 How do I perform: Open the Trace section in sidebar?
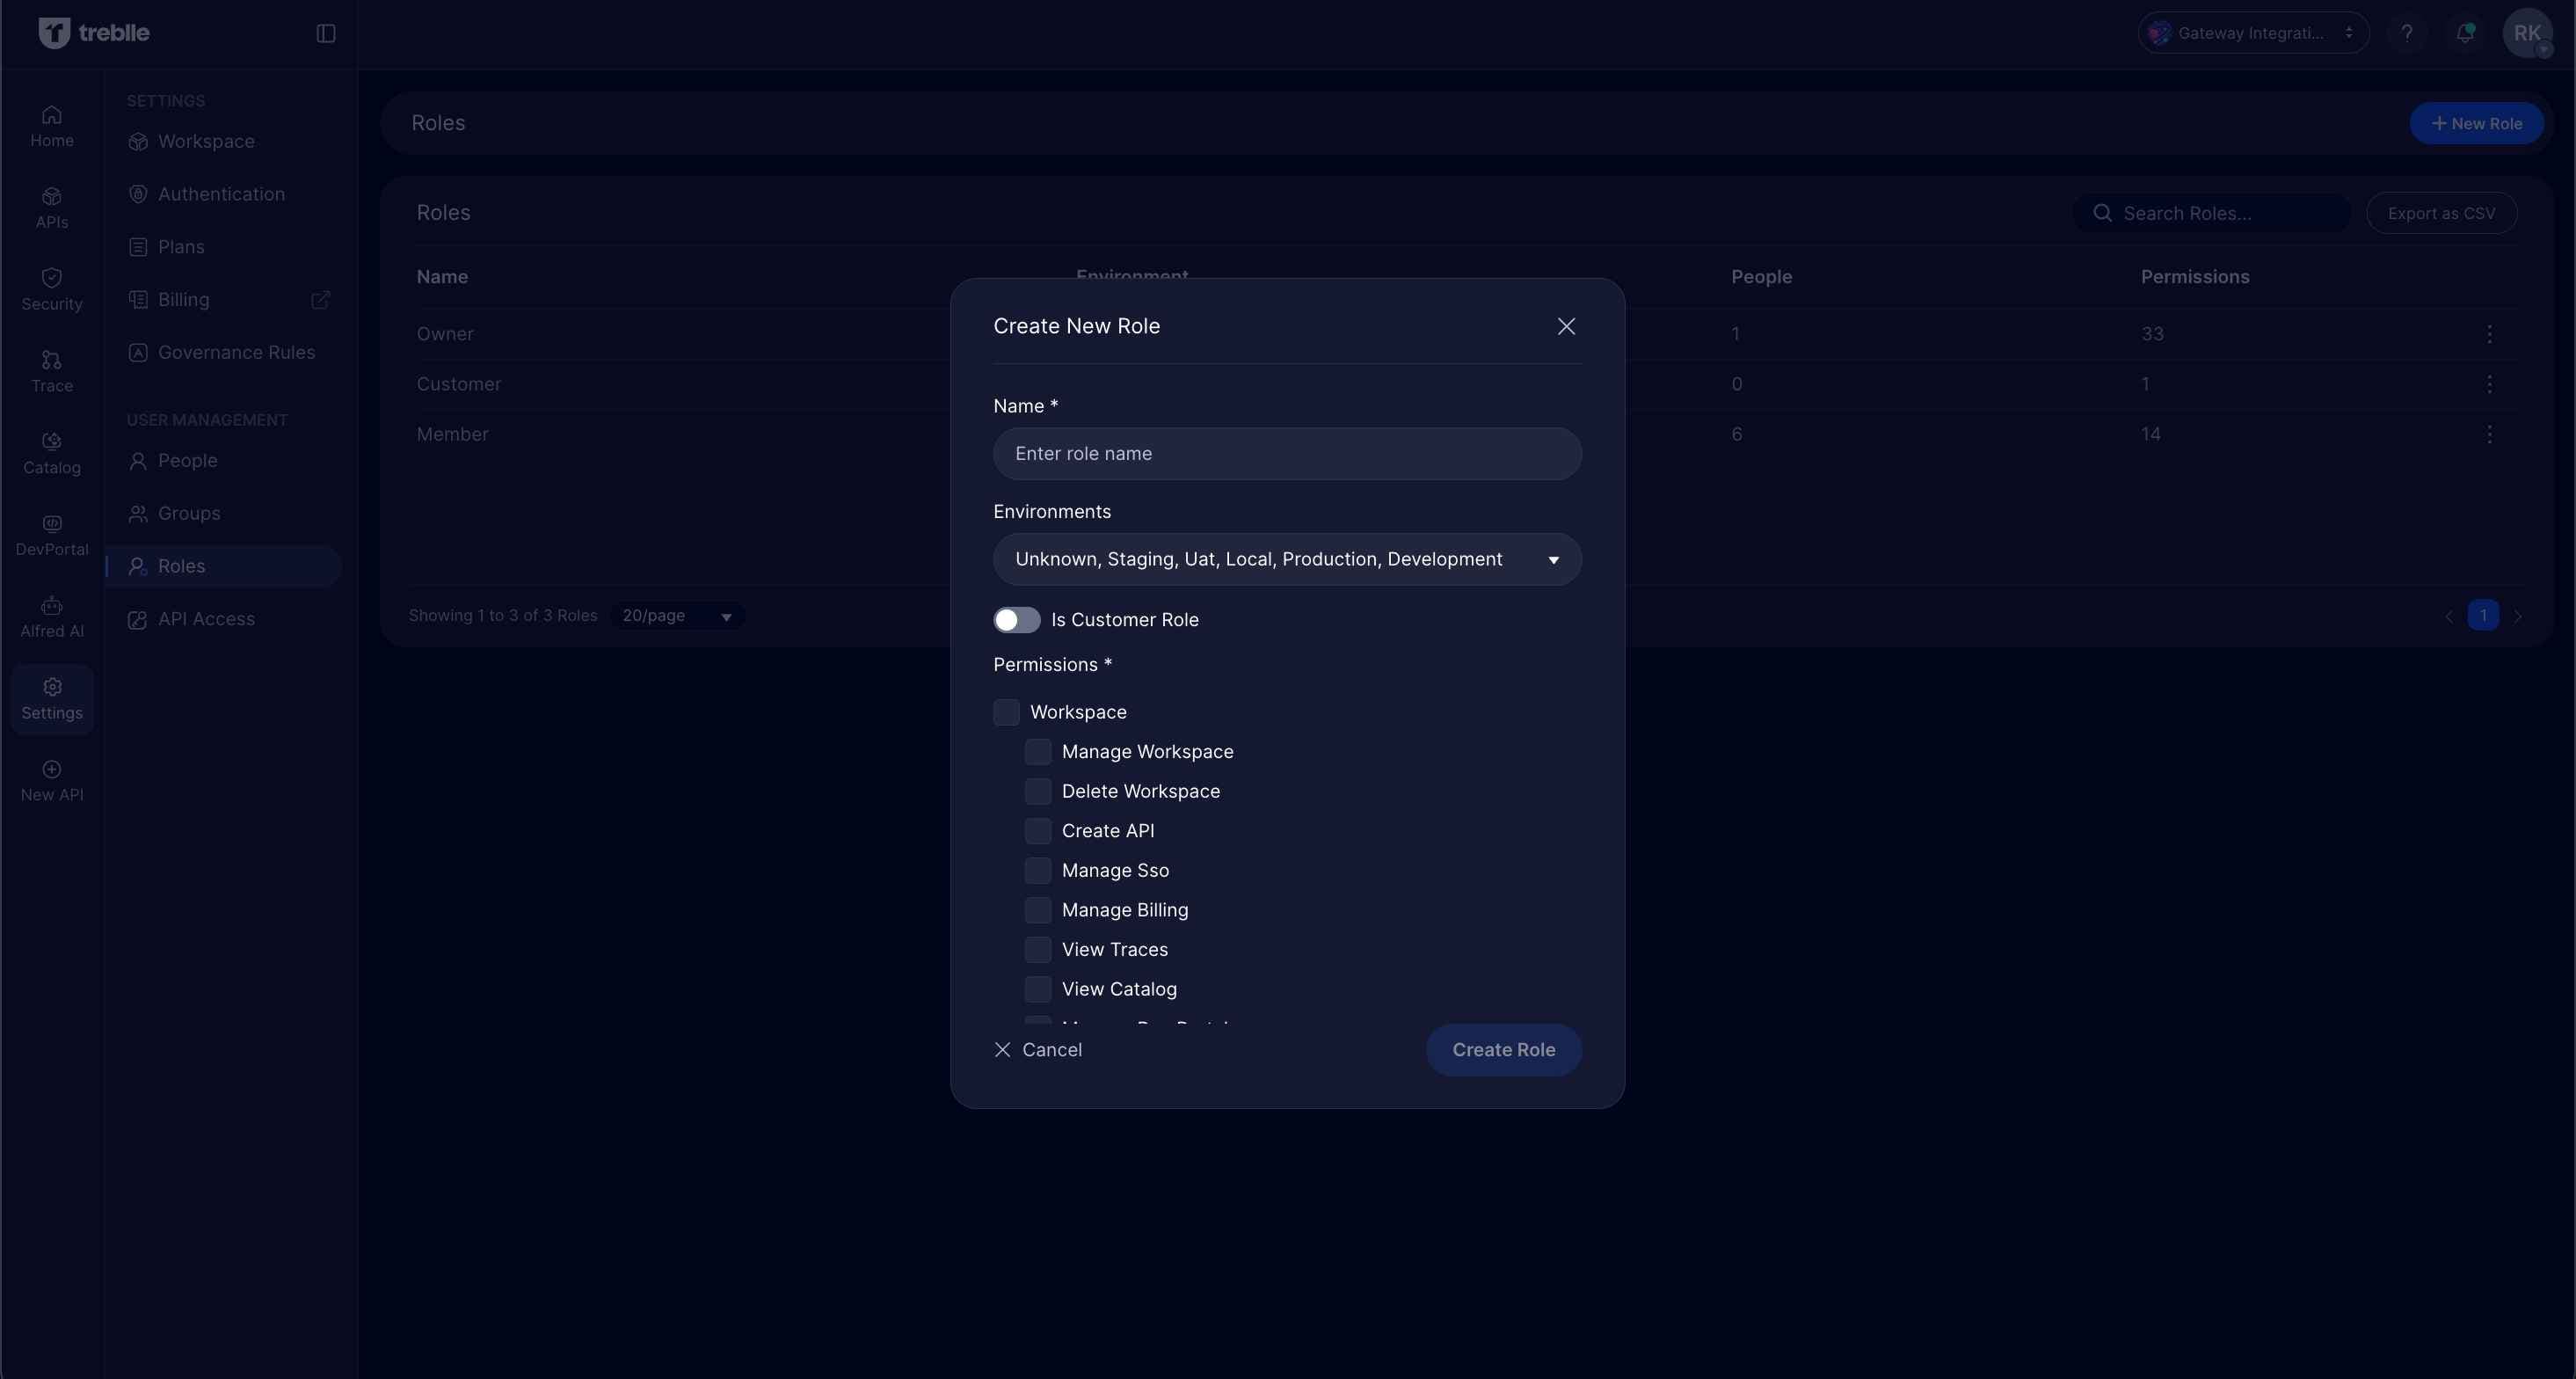[x=52, y=371]
